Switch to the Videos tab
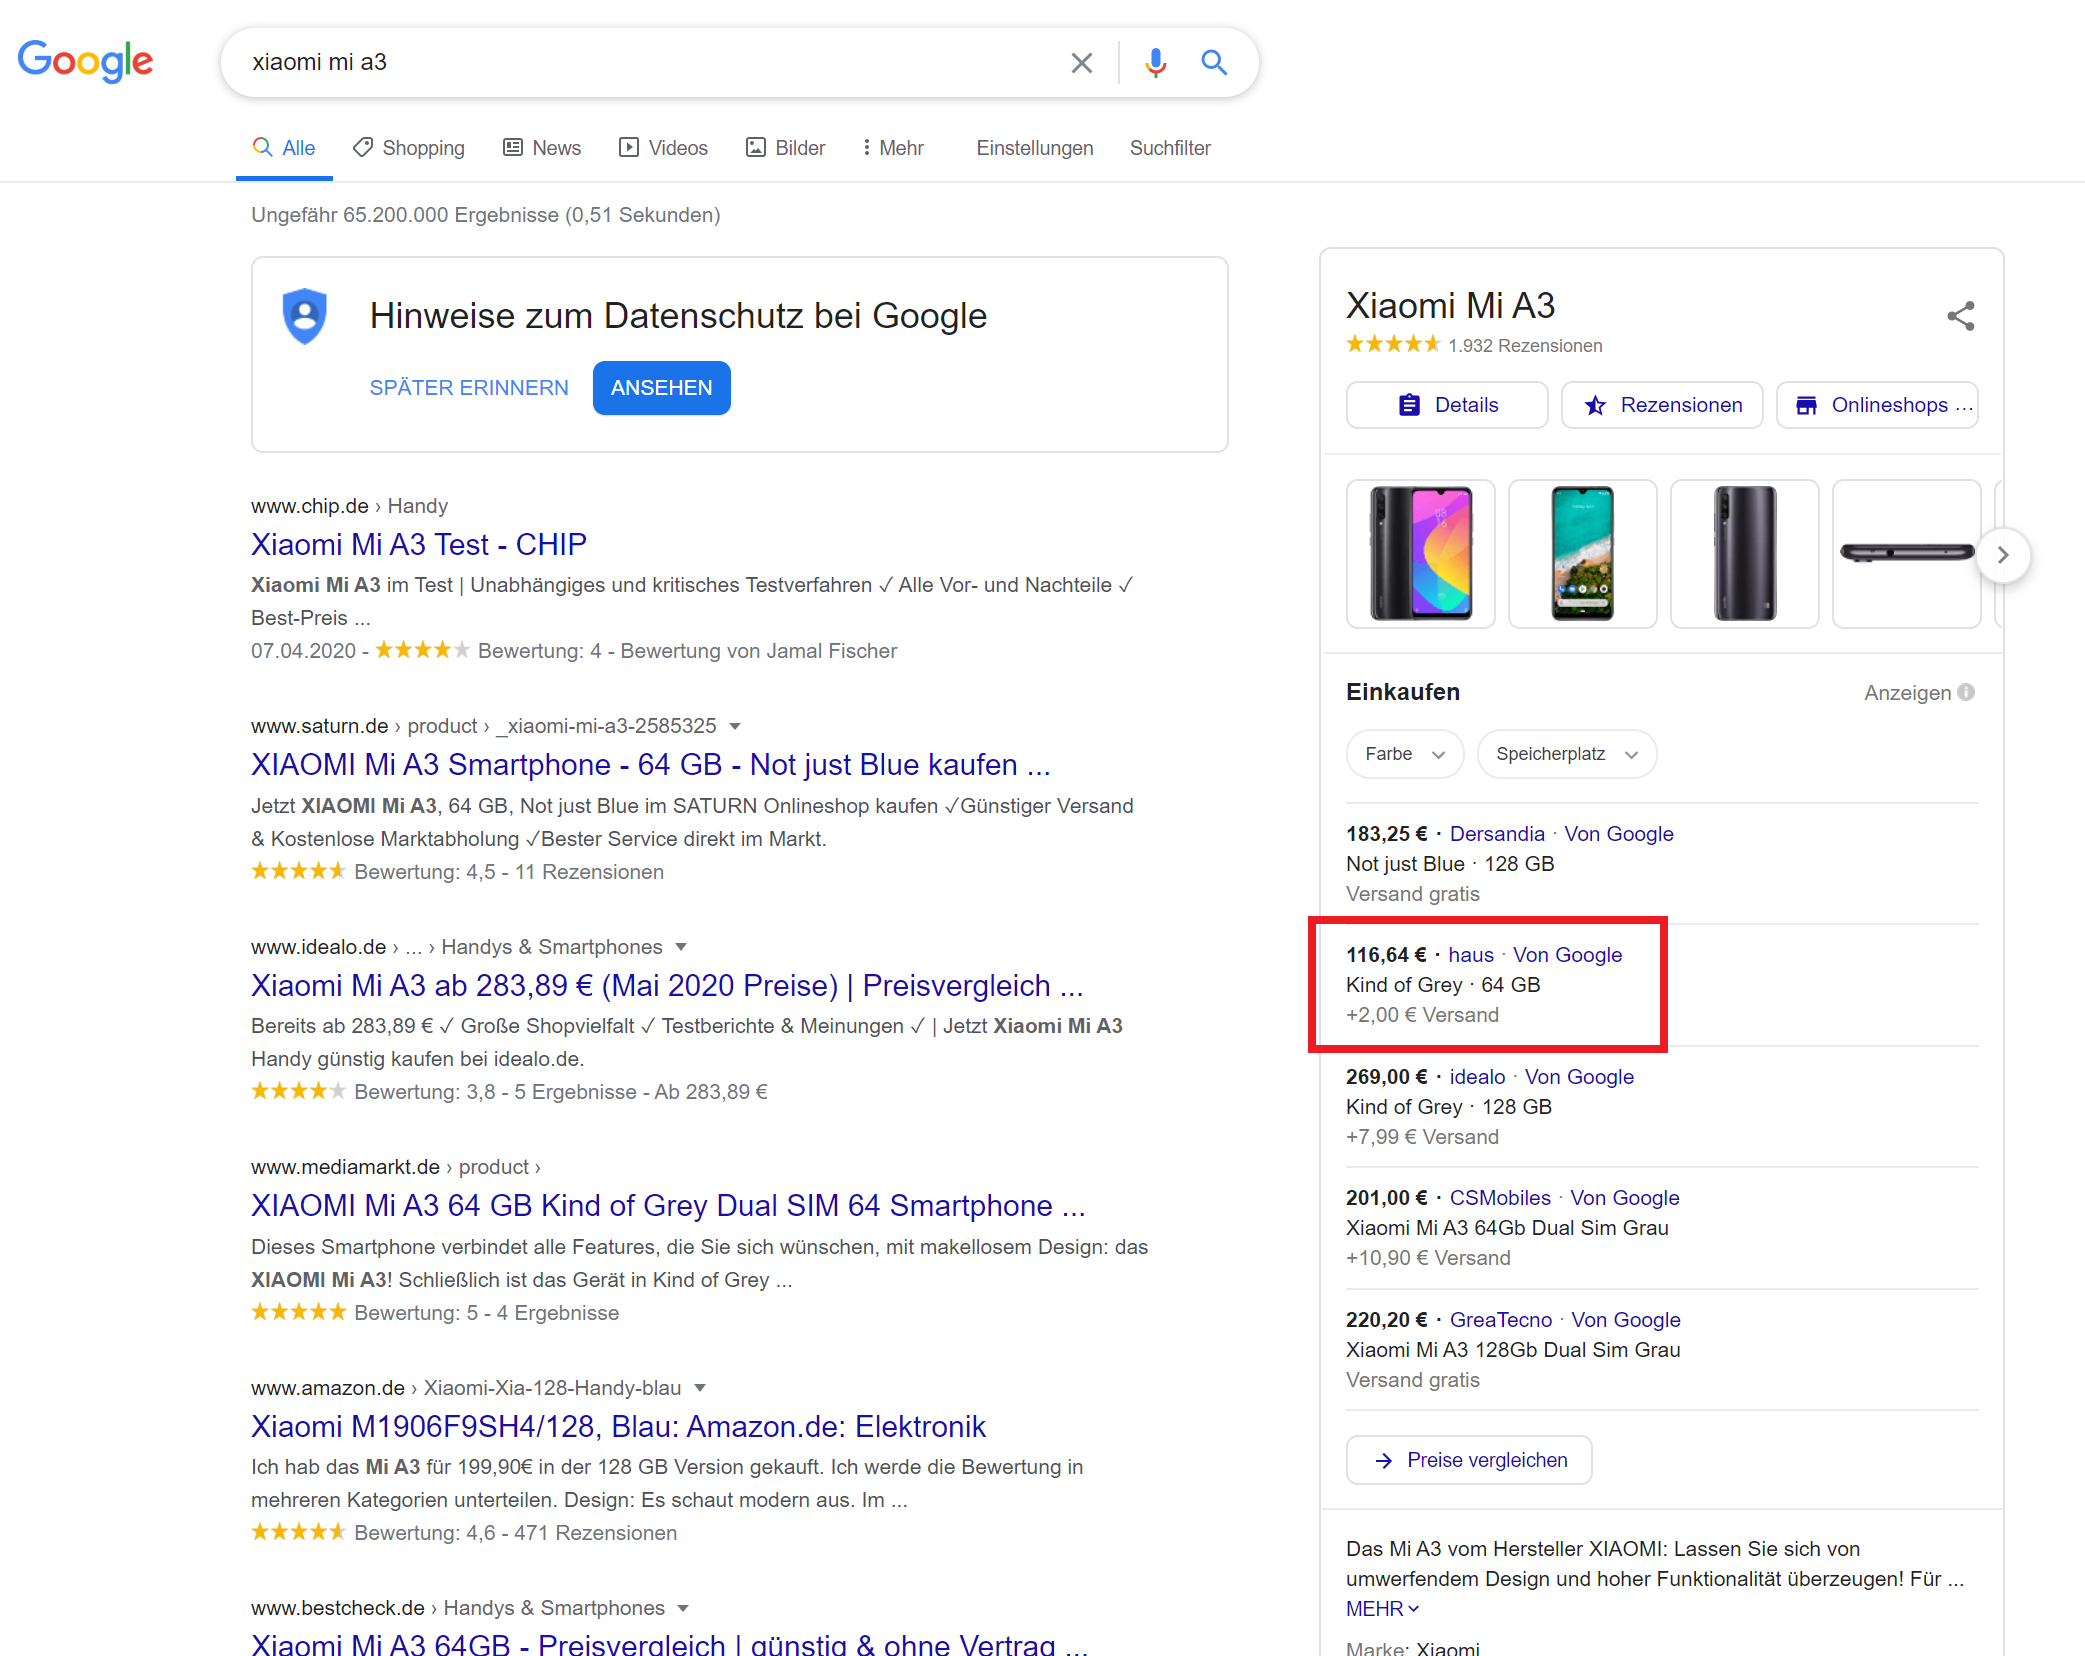2085x1656 pixels. [x=664, y=148]
